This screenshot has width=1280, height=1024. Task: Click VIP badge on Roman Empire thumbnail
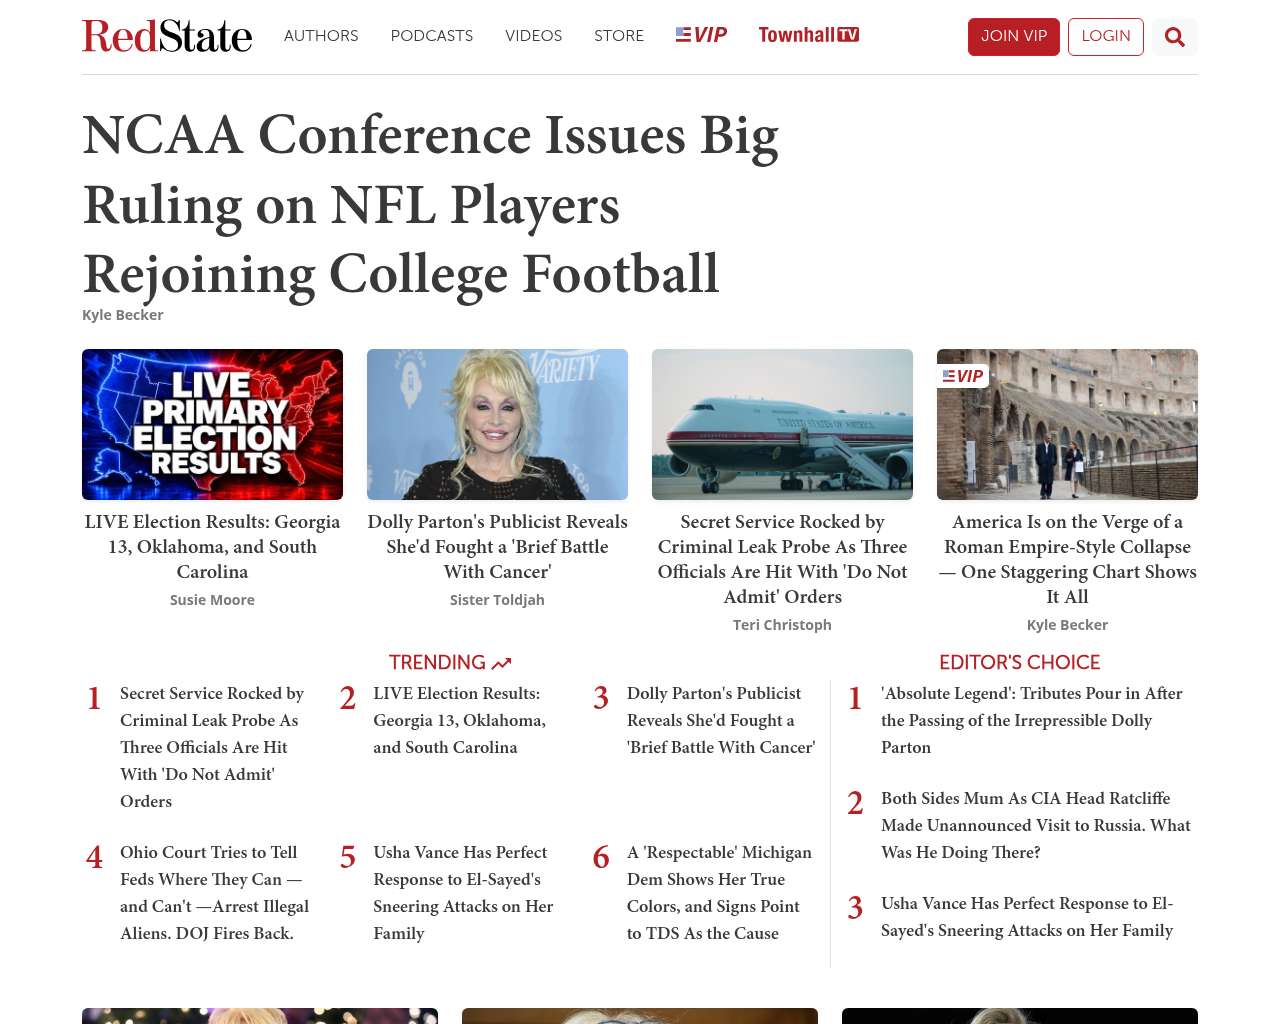[x=963, y=376]
